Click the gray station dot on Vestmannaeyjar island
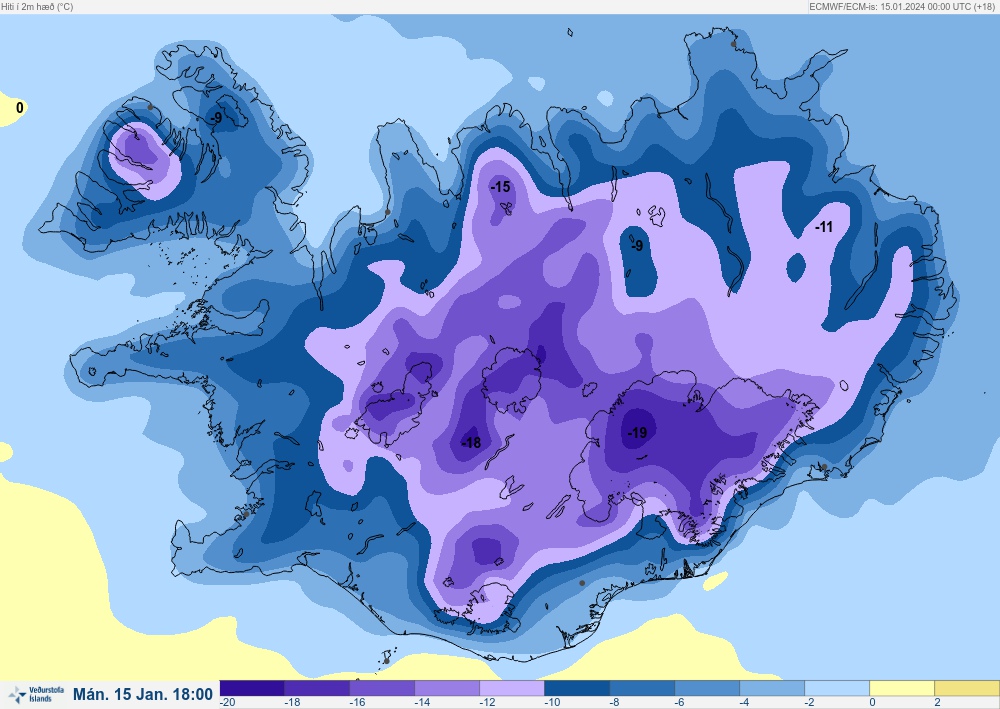The height and width of the screenshot is (709, 1000). [386, 661]
